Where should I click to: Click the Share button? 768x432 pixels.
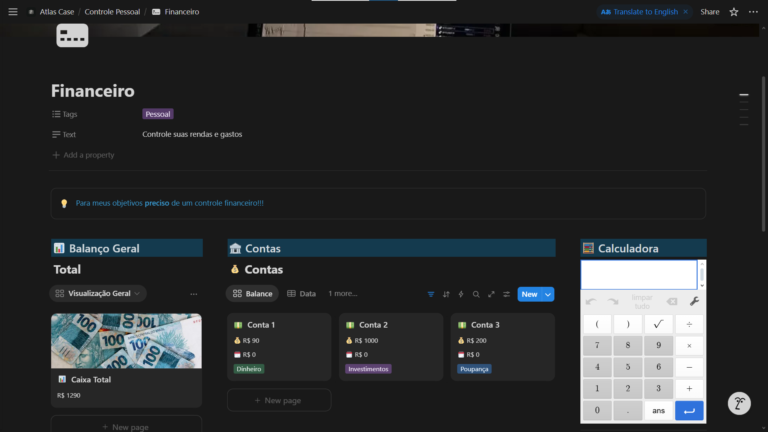(709, 12)
